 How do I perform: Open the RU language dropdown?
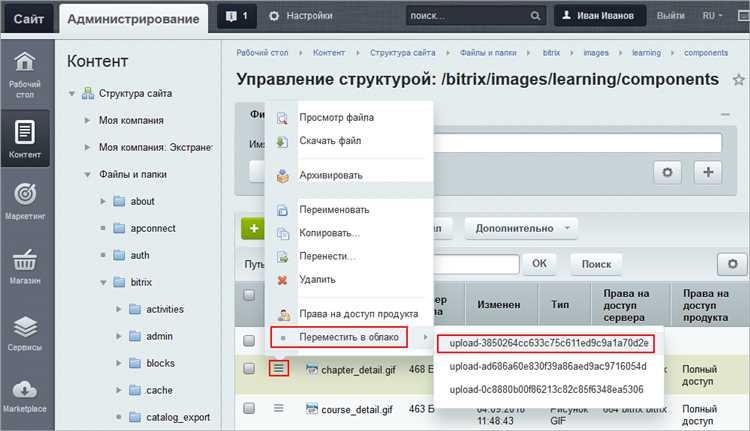[712, 16]
